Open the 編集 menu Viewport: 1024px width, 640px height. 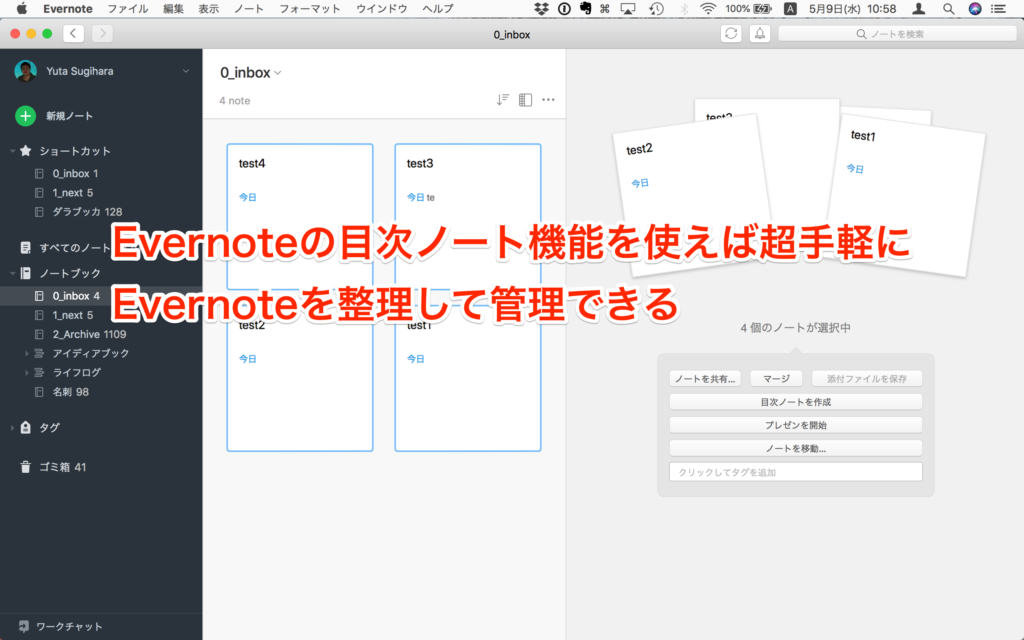[x=173, y=8]
